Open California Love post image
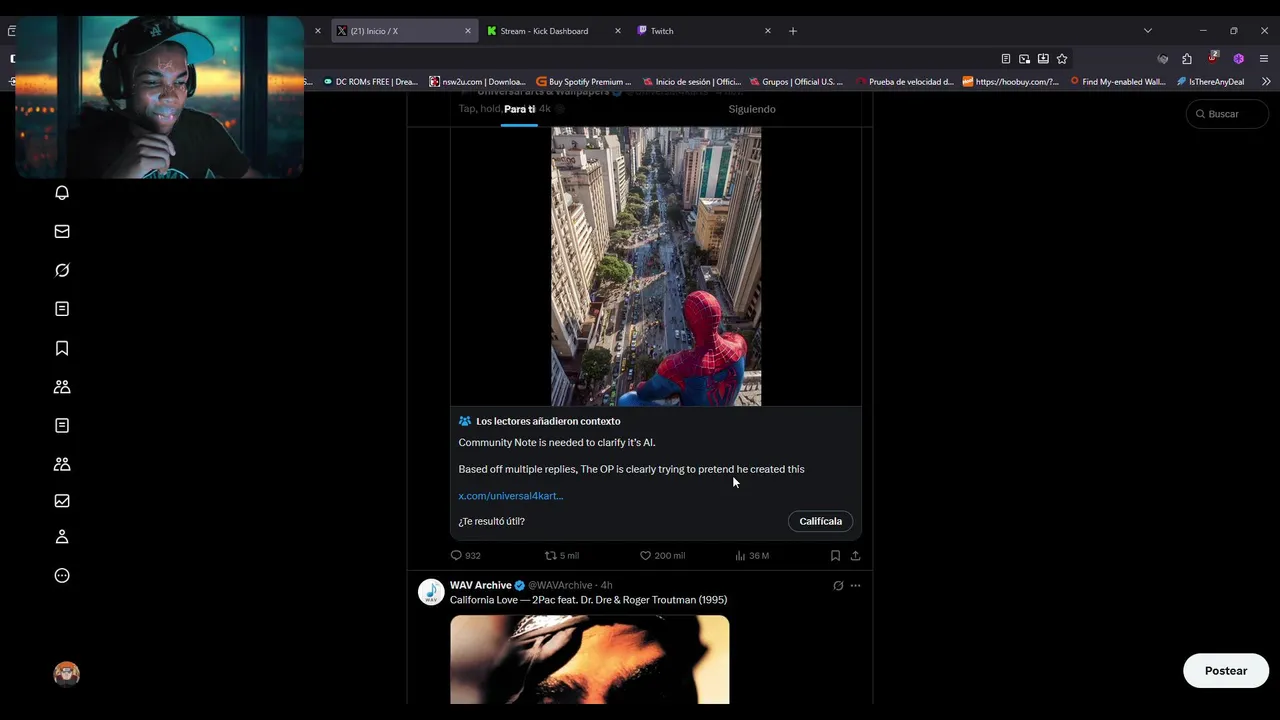The image size is (1280, 720). coord(590,659)
